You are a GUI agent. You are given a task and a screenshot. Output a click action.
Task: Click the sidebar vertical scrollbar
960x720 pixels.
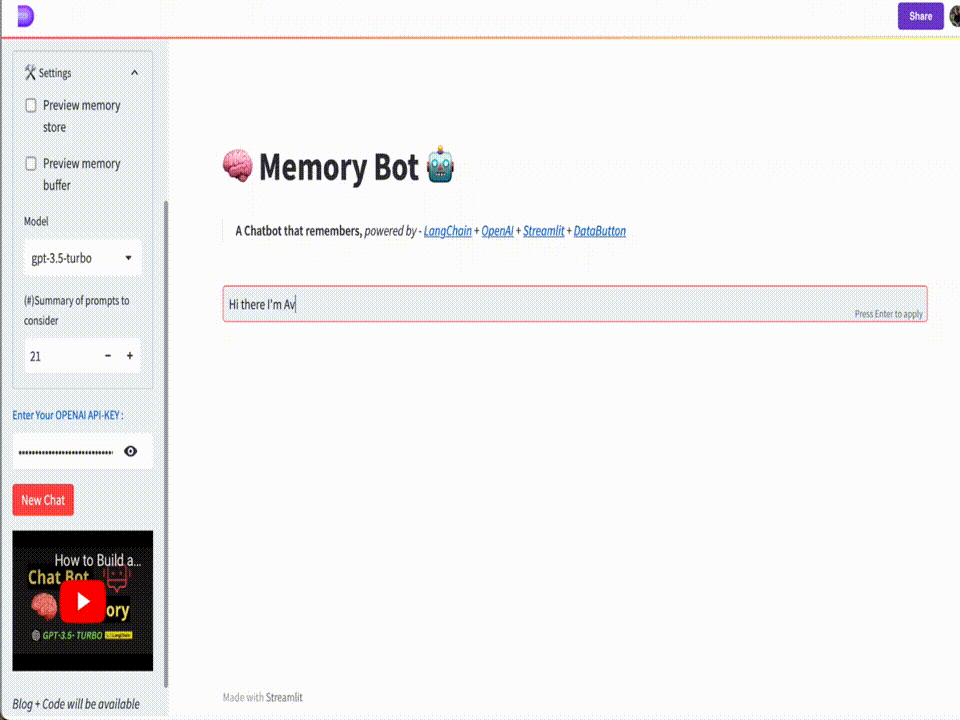(166, 444)
